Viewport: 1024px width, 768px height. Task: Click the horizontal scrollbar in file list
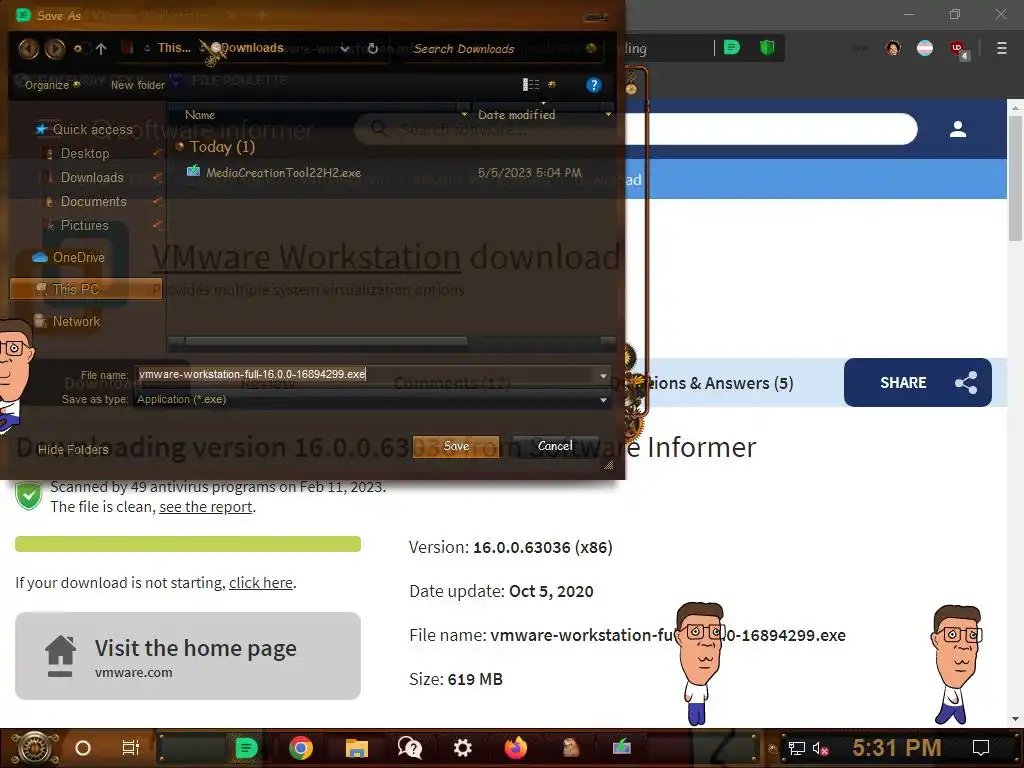(326, 341)
